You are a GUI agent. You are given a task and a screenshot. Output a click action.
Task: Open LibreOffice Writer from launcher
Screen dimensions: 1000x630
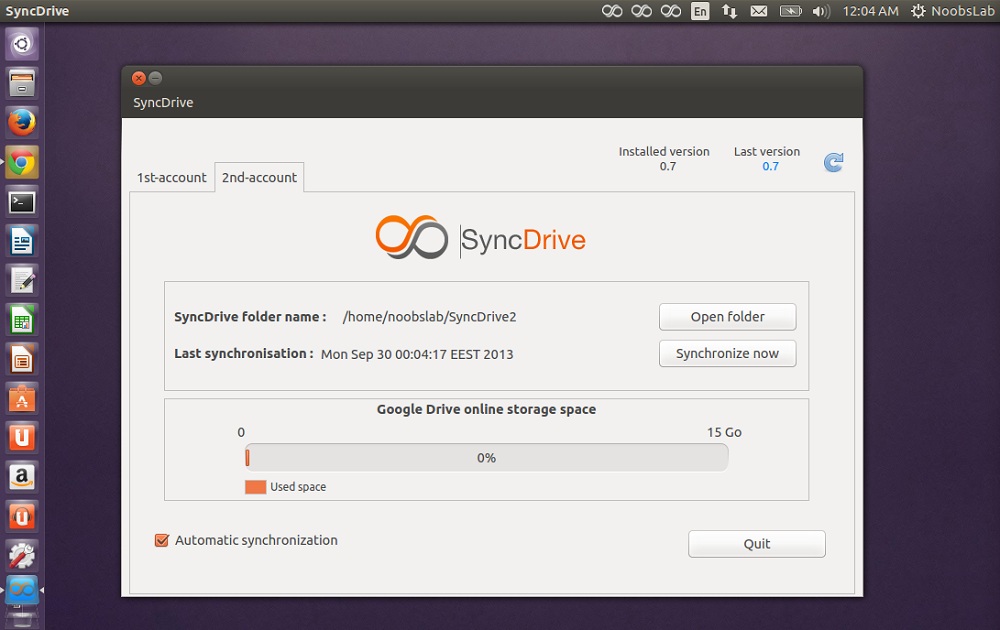22,242
